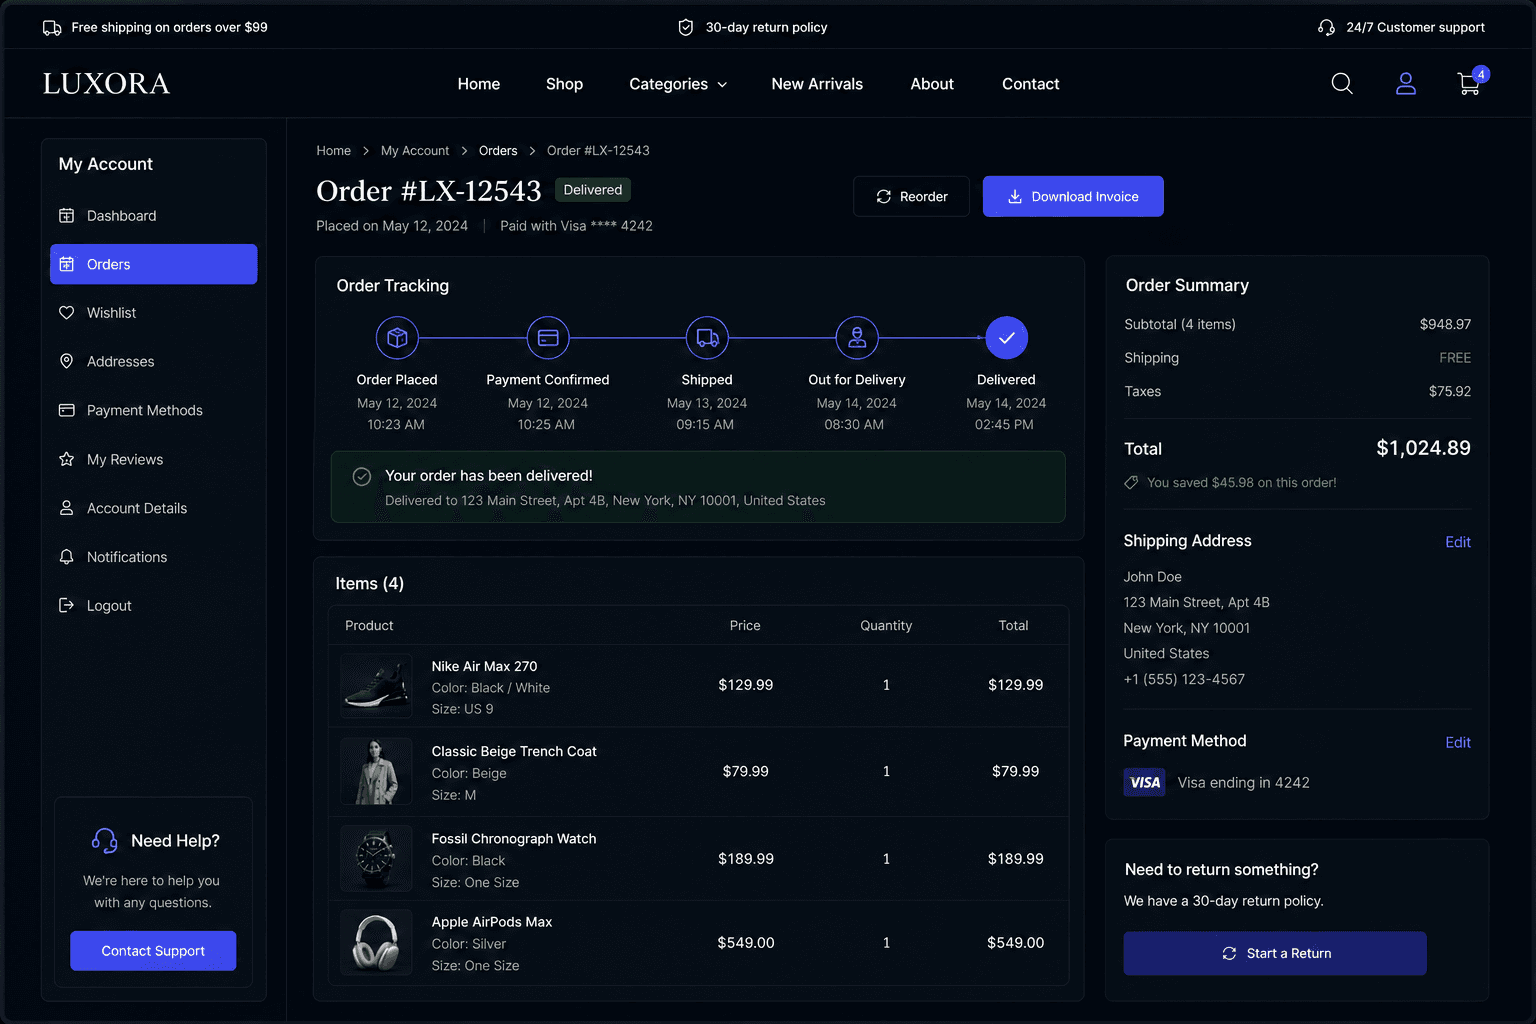Click Home breadcrumb link

pyautogui.click(x=334, y=151)
